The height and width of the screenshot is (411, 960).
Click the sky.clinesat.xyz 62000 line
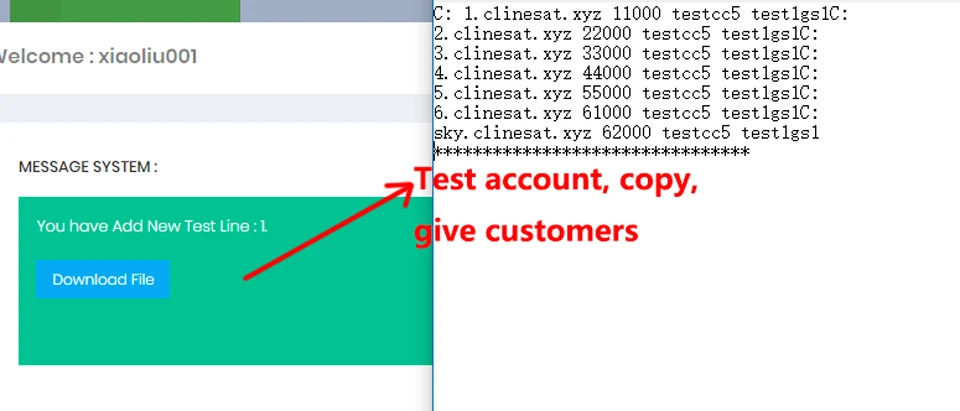[x=626, y=132]
